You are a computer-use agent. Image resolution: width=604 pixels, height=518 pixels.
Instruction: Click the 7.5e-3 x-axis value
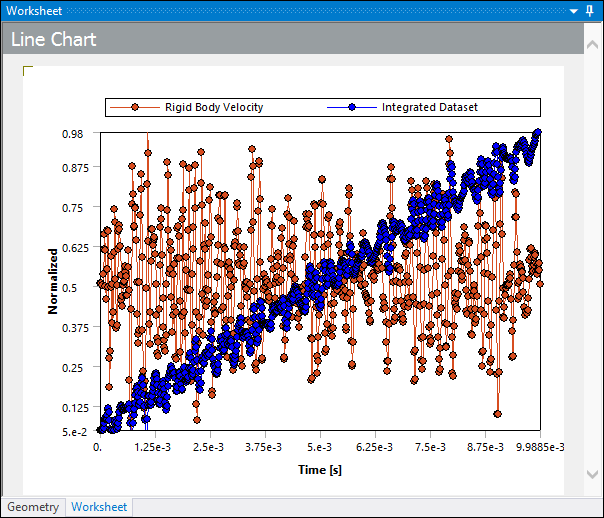tap(430, 447)
